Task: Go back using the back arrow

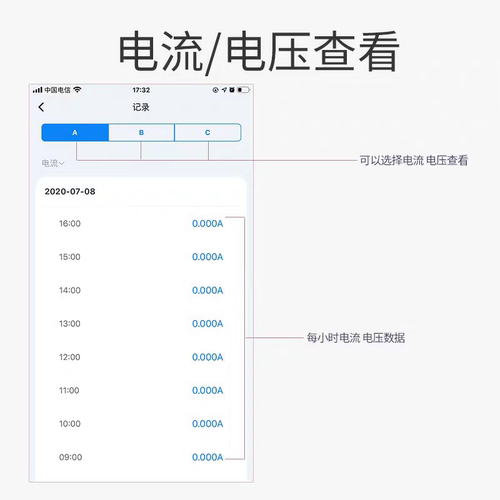Action: (41, 107)
